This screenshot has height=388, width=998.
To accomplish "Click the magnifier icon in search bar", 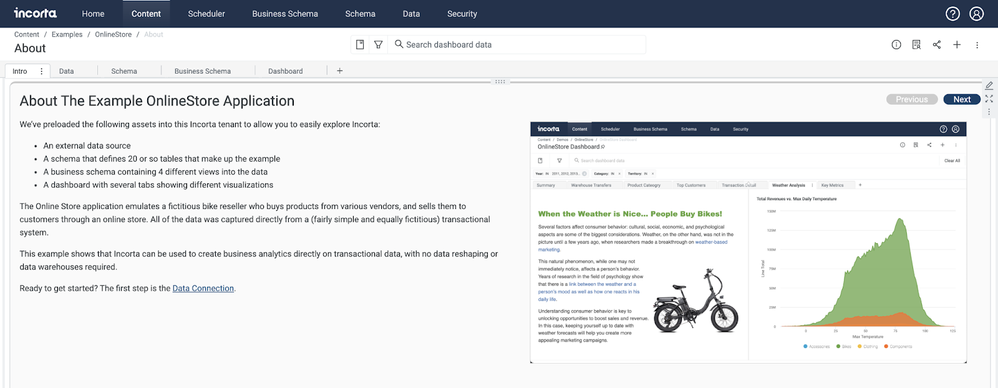I will pos(399,45).
